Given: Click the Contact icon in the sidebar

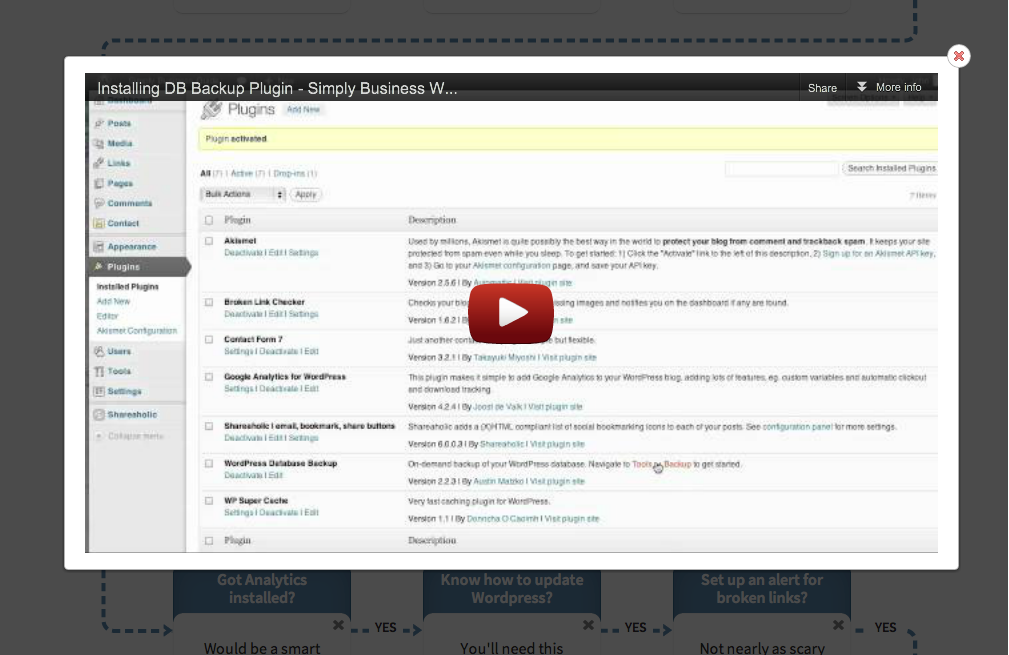Looking at the screenshot, I should 98,223.
